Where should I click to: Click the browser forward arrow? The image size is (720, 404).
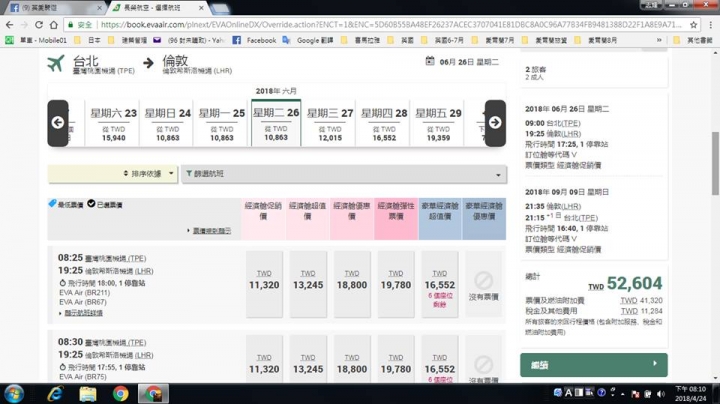click(24, 25)
